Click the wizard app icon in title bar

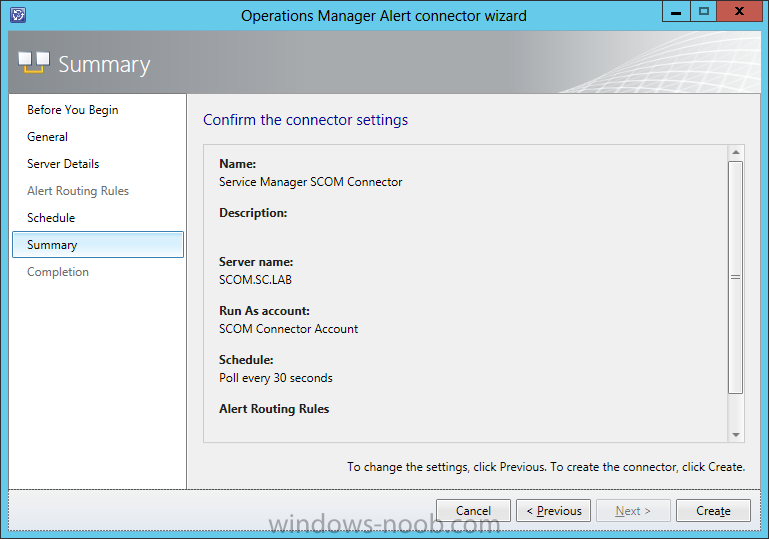pyautogui.click(x=18, y=15)
